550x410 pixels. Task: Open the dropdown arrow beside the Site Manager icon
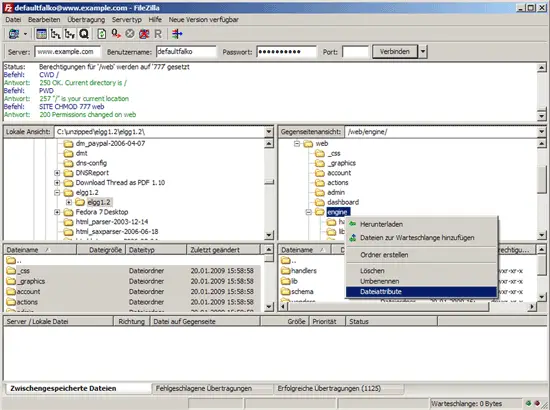[25, 34]
